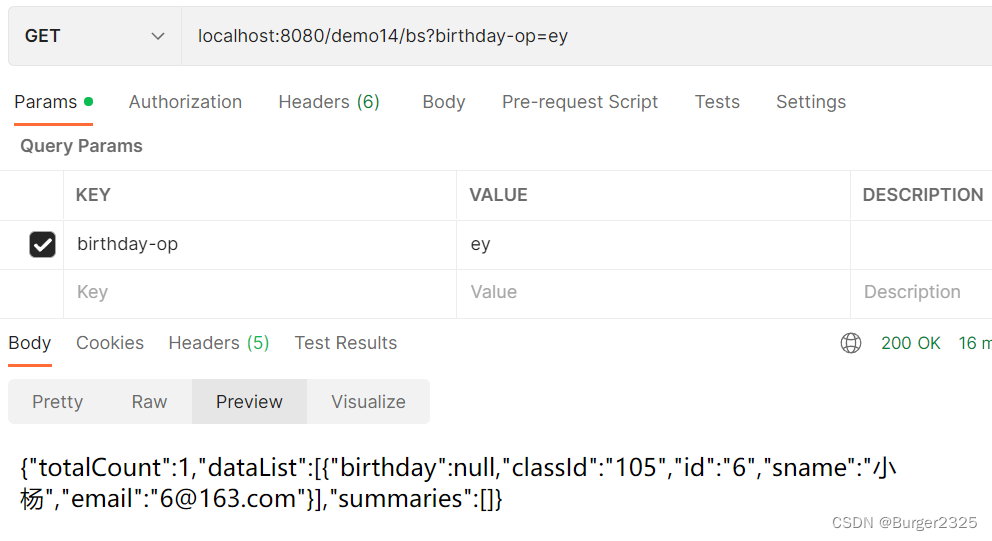Image resolution: width=992 pixels, height=541 pixels.
Task: Show response Cookies tab
Action: pos(110,343)
